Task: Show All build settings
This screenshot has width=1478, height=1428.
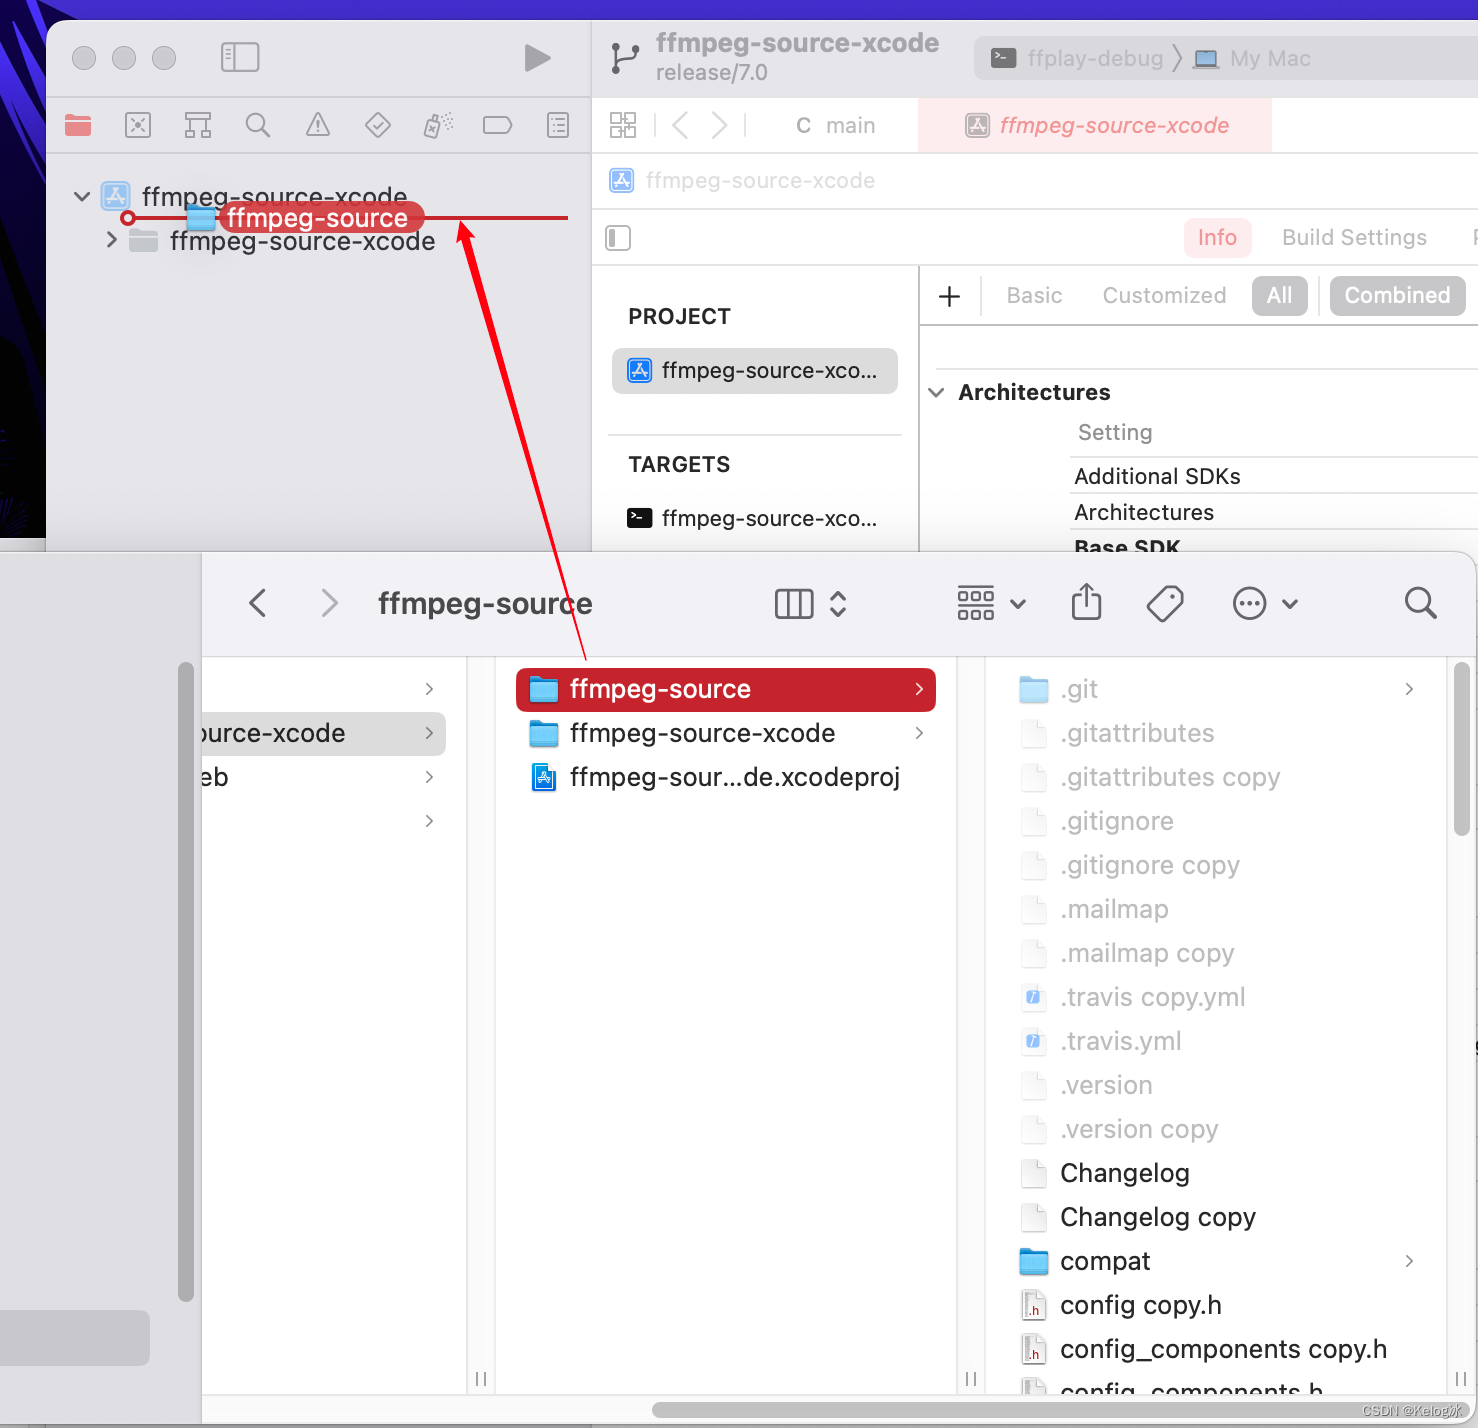Action: click(x=1279, y=295)
